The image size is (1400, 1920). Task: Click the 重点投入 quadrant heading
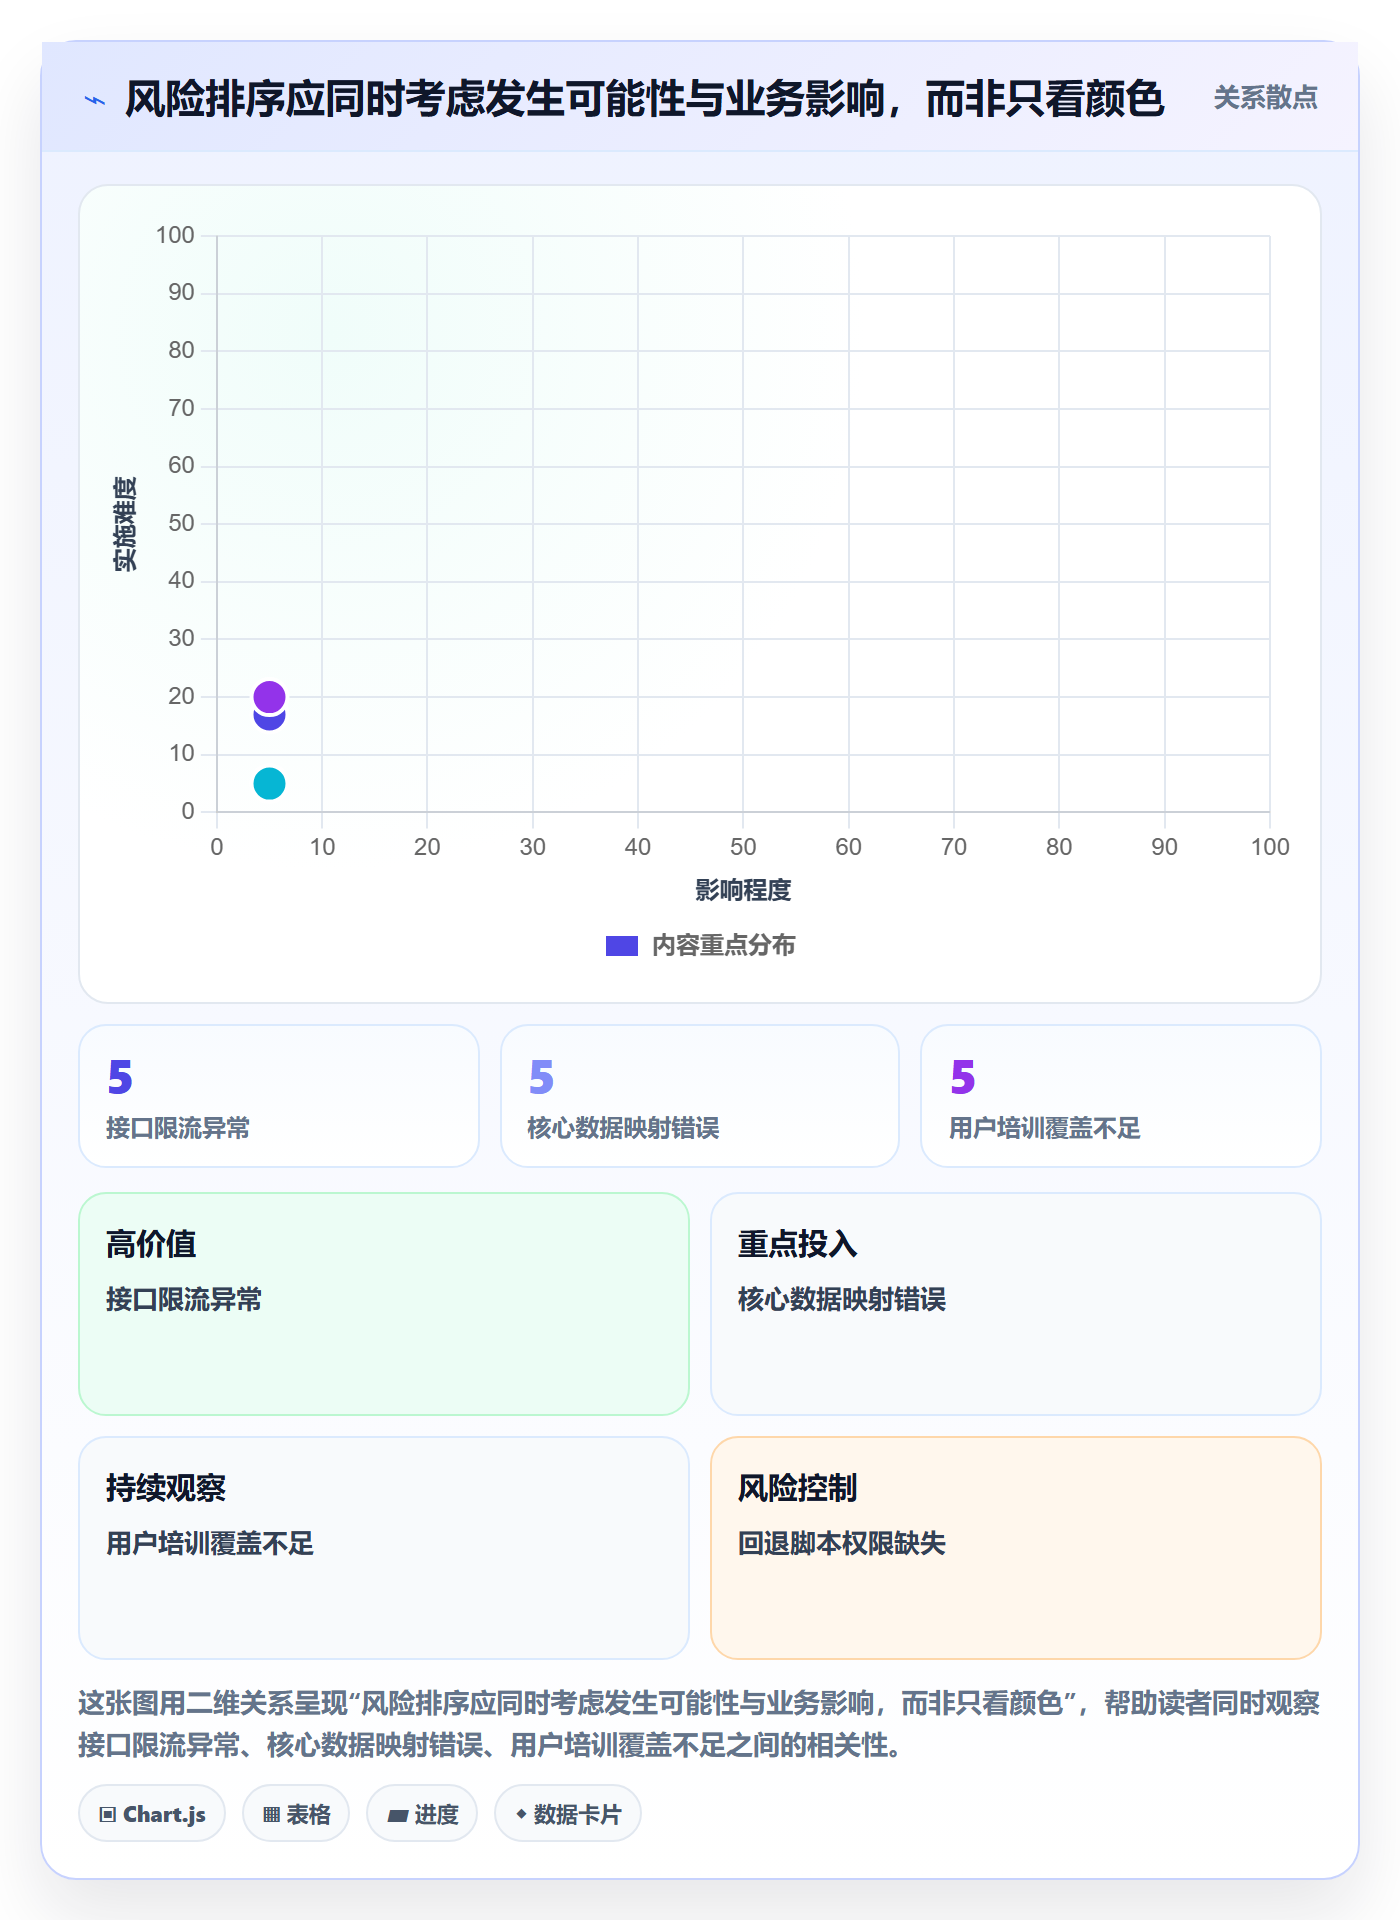click(x=798, y=1244)
